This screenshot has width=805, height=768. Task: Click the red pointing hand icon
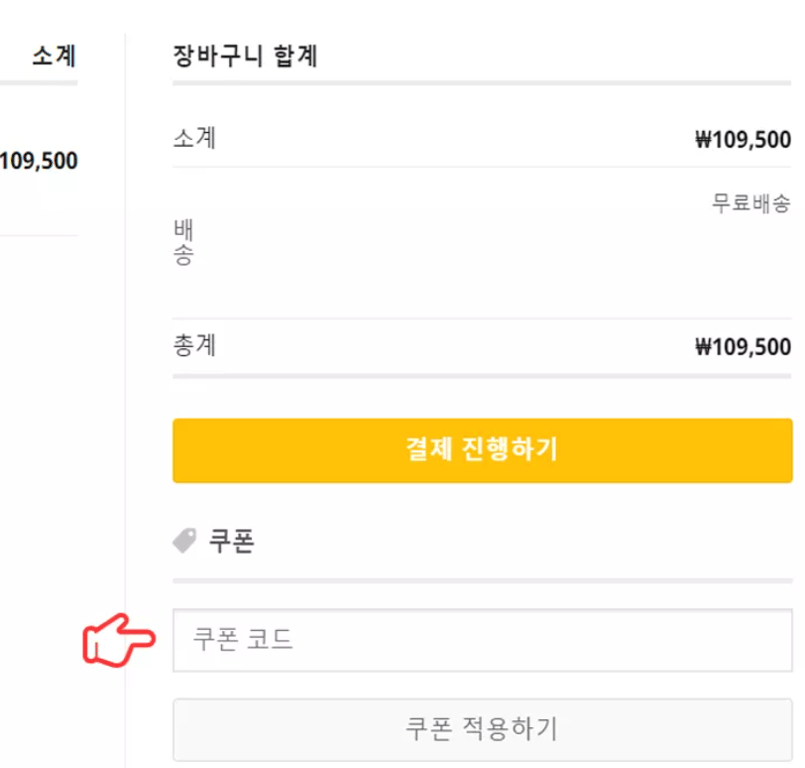click(x=118, y=641)
